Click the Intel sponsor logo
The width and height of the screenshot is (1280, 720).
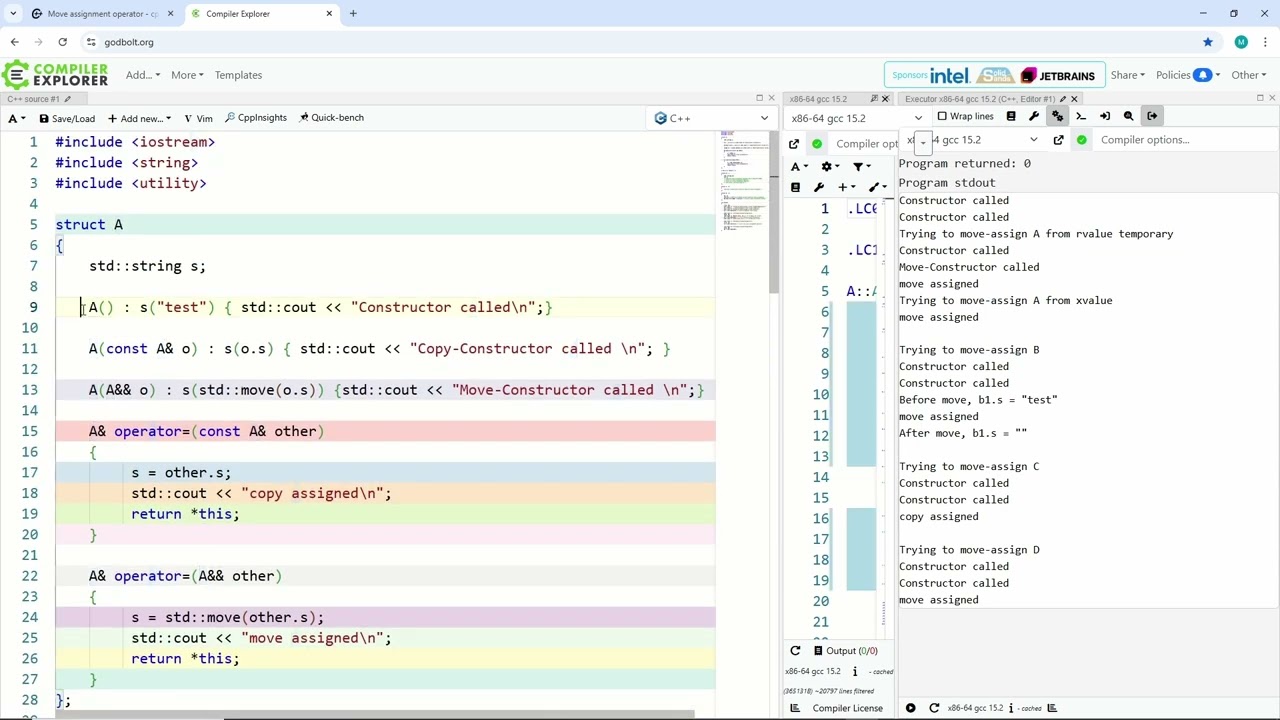tap(950, 76)
